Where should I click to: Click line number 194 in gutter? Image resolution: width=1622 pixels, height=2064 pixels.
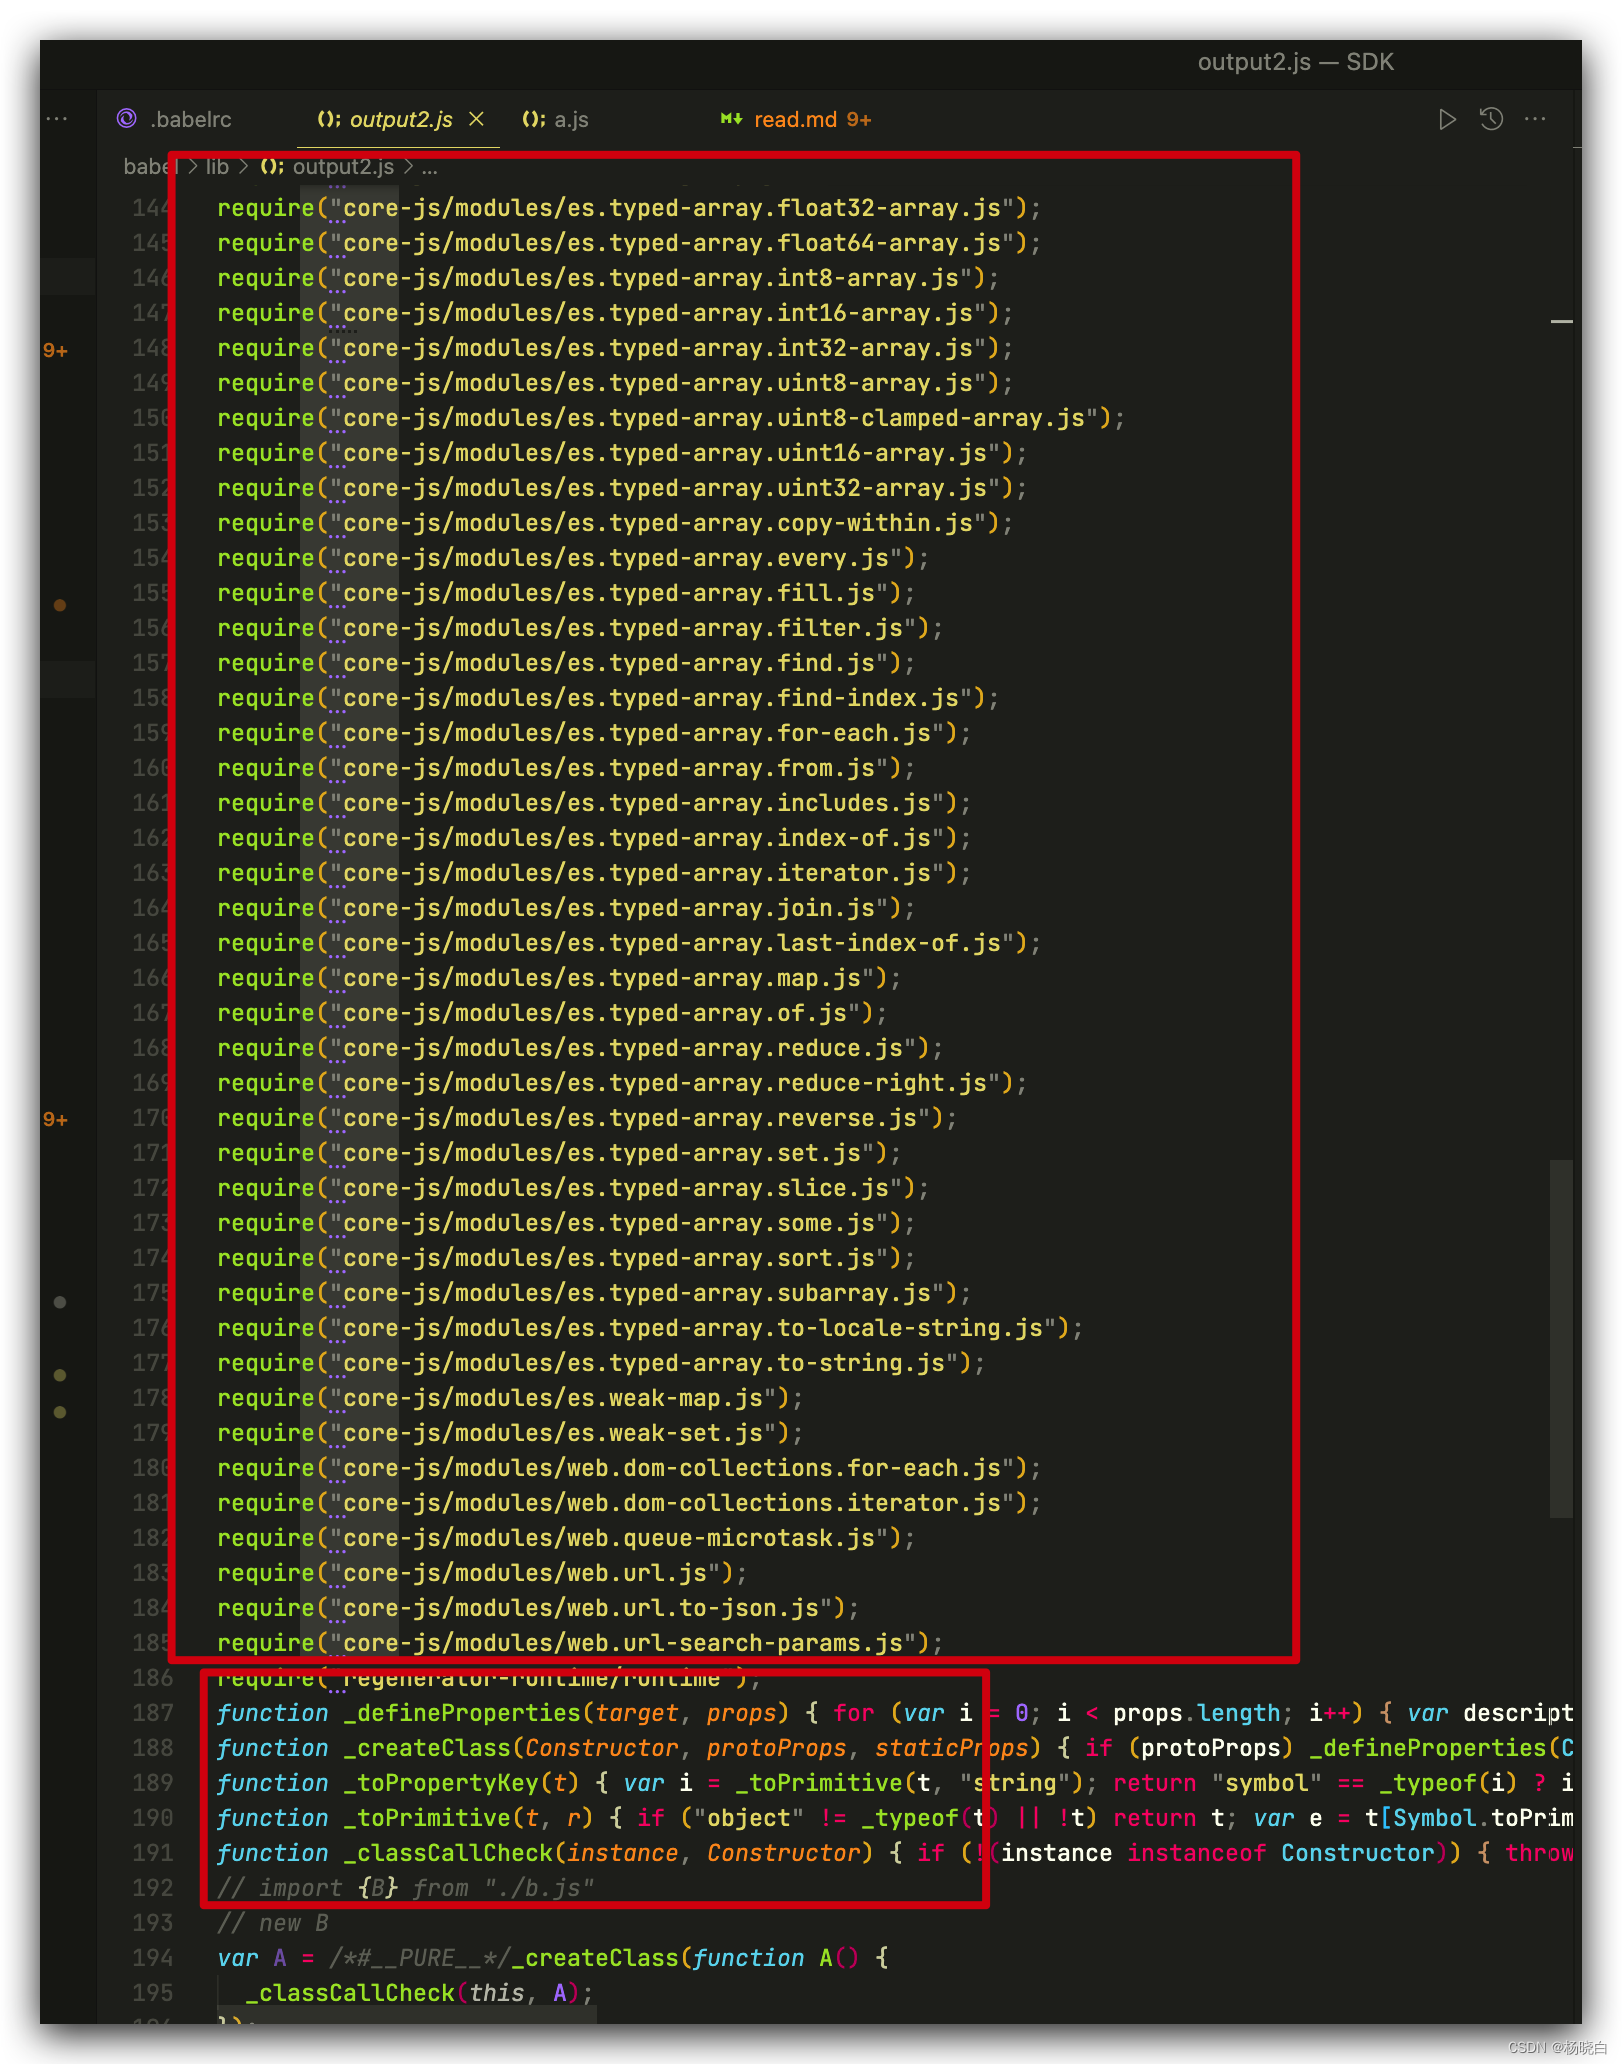[x=153, y=1958]
